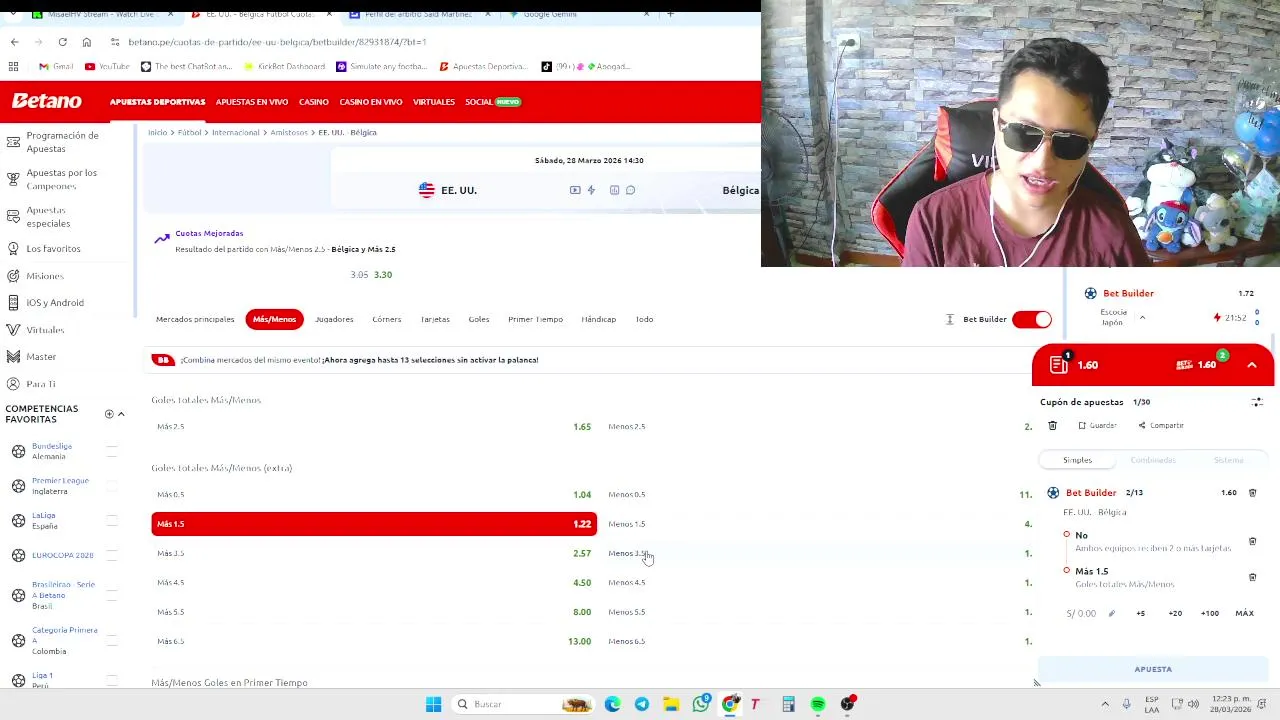Select Más 3.5 odds 2.57
This screenshot has height=720, width=1280.
pyautogui.click(x=374, y=553)
